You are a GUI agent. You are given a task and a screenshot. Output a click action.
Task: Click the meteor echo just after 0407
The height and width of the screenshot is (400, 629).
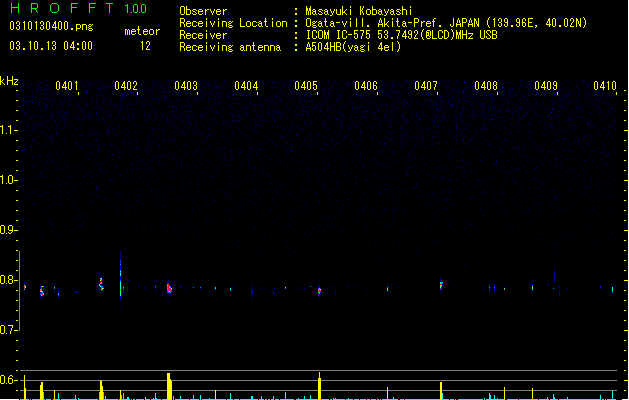pyautogui.click(x=441, y=284)
